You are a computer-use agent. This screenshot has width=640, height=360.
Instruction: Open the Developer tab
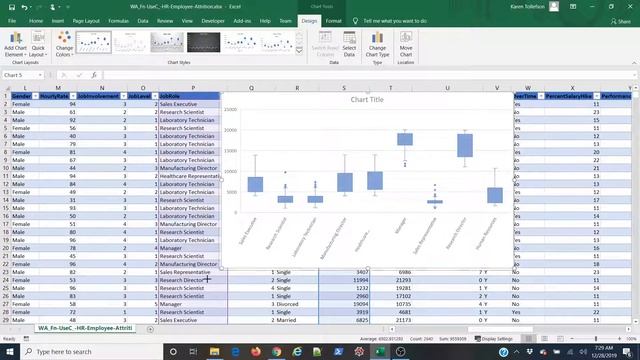click(x=213, y=21)
